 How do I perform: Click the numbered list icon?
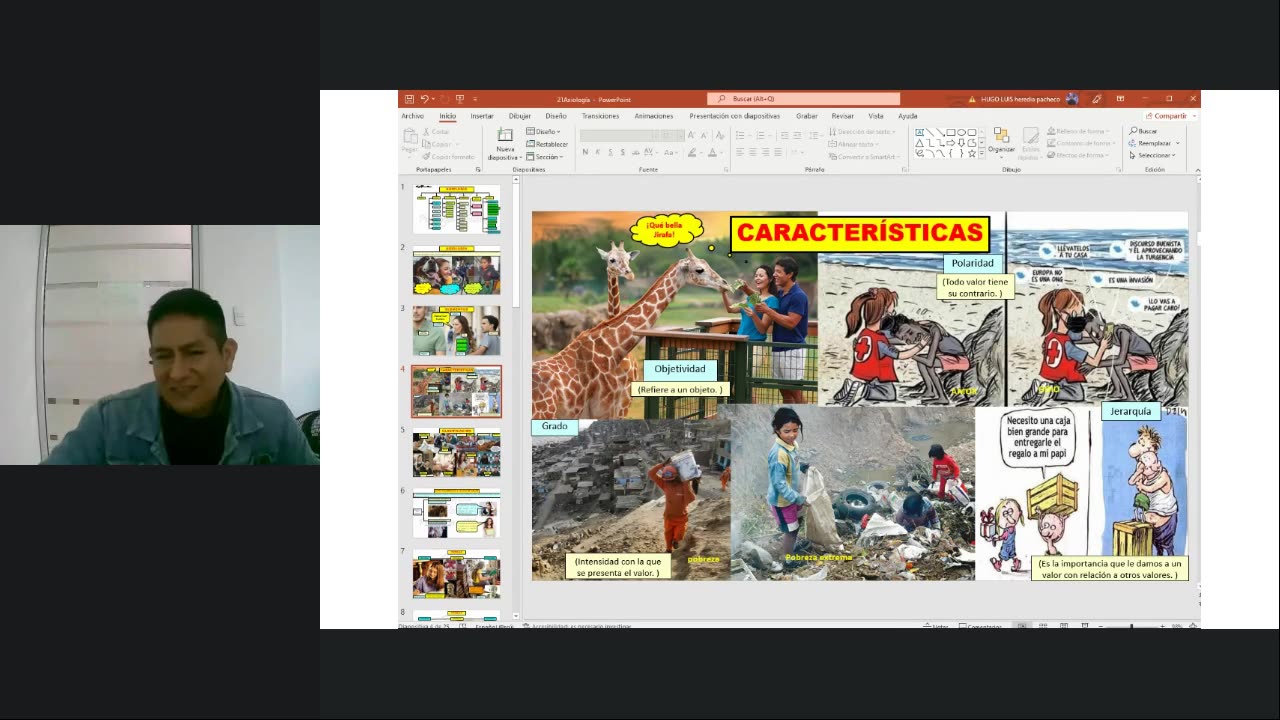[x=762, y=135]
